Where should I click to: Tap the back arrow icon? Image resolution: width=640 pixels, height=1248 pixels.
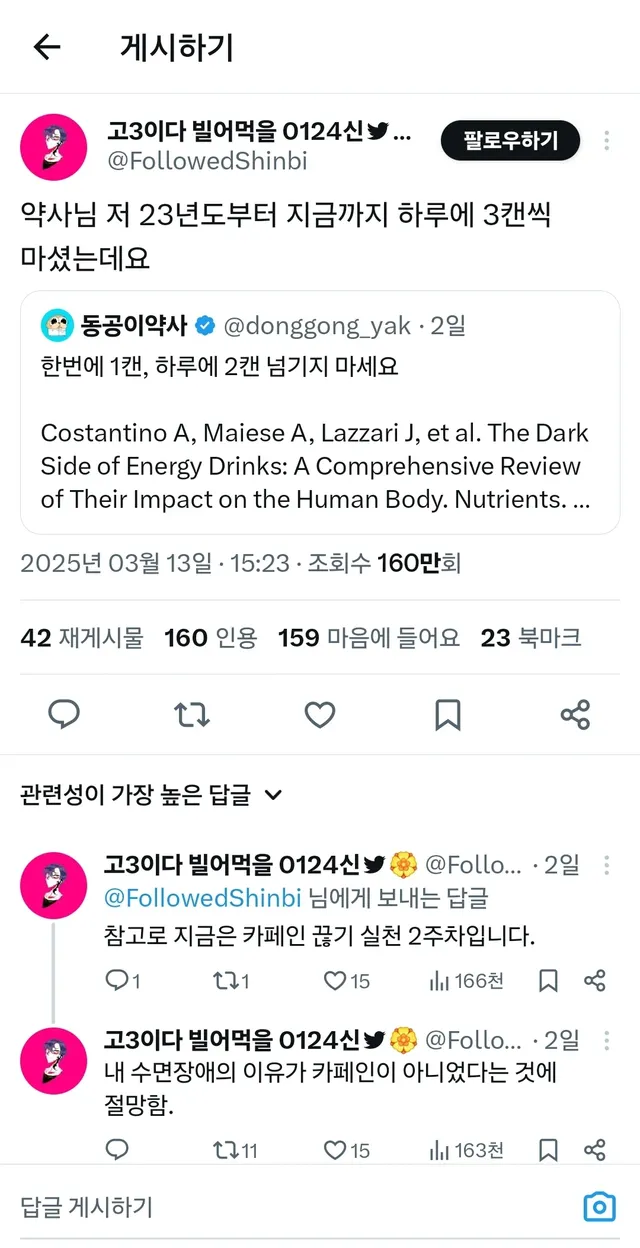(x=47, y=46)
